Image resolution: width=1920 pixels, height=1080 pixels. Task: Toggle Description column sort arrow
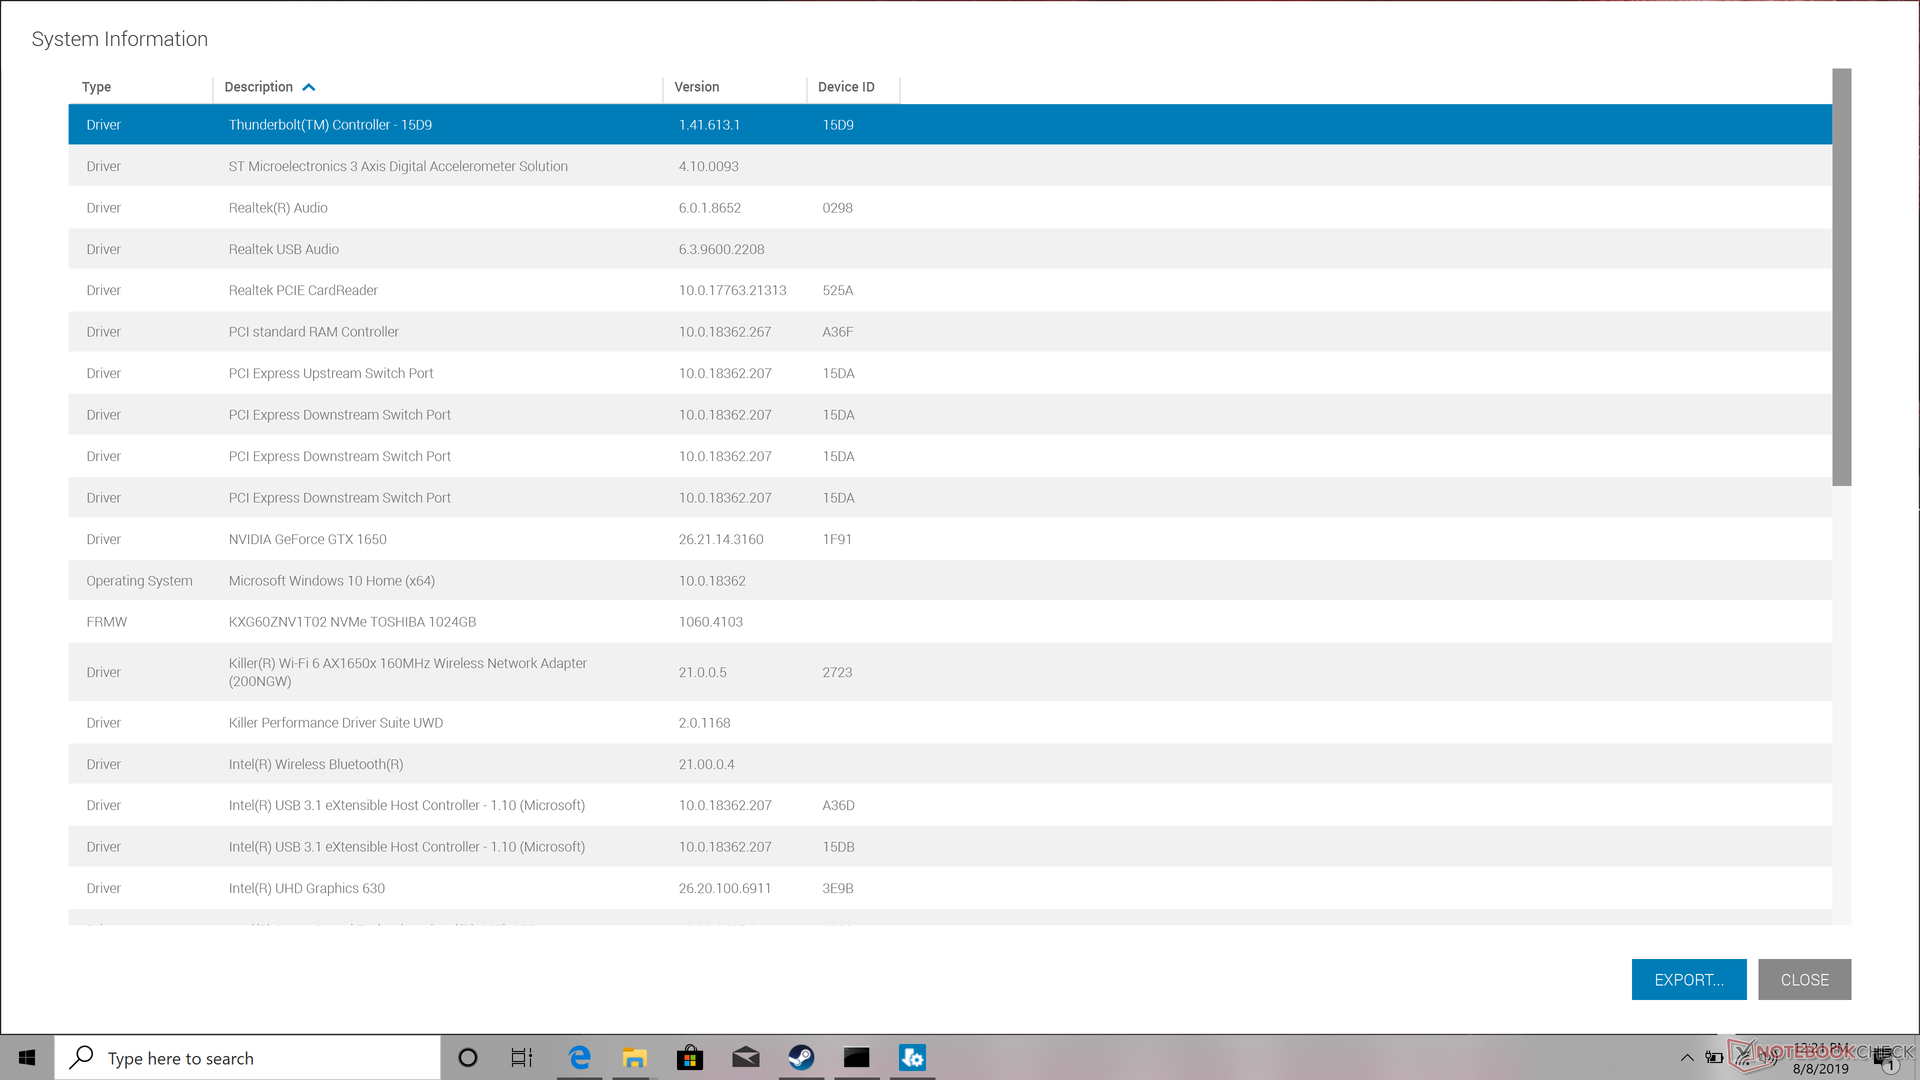309,87
